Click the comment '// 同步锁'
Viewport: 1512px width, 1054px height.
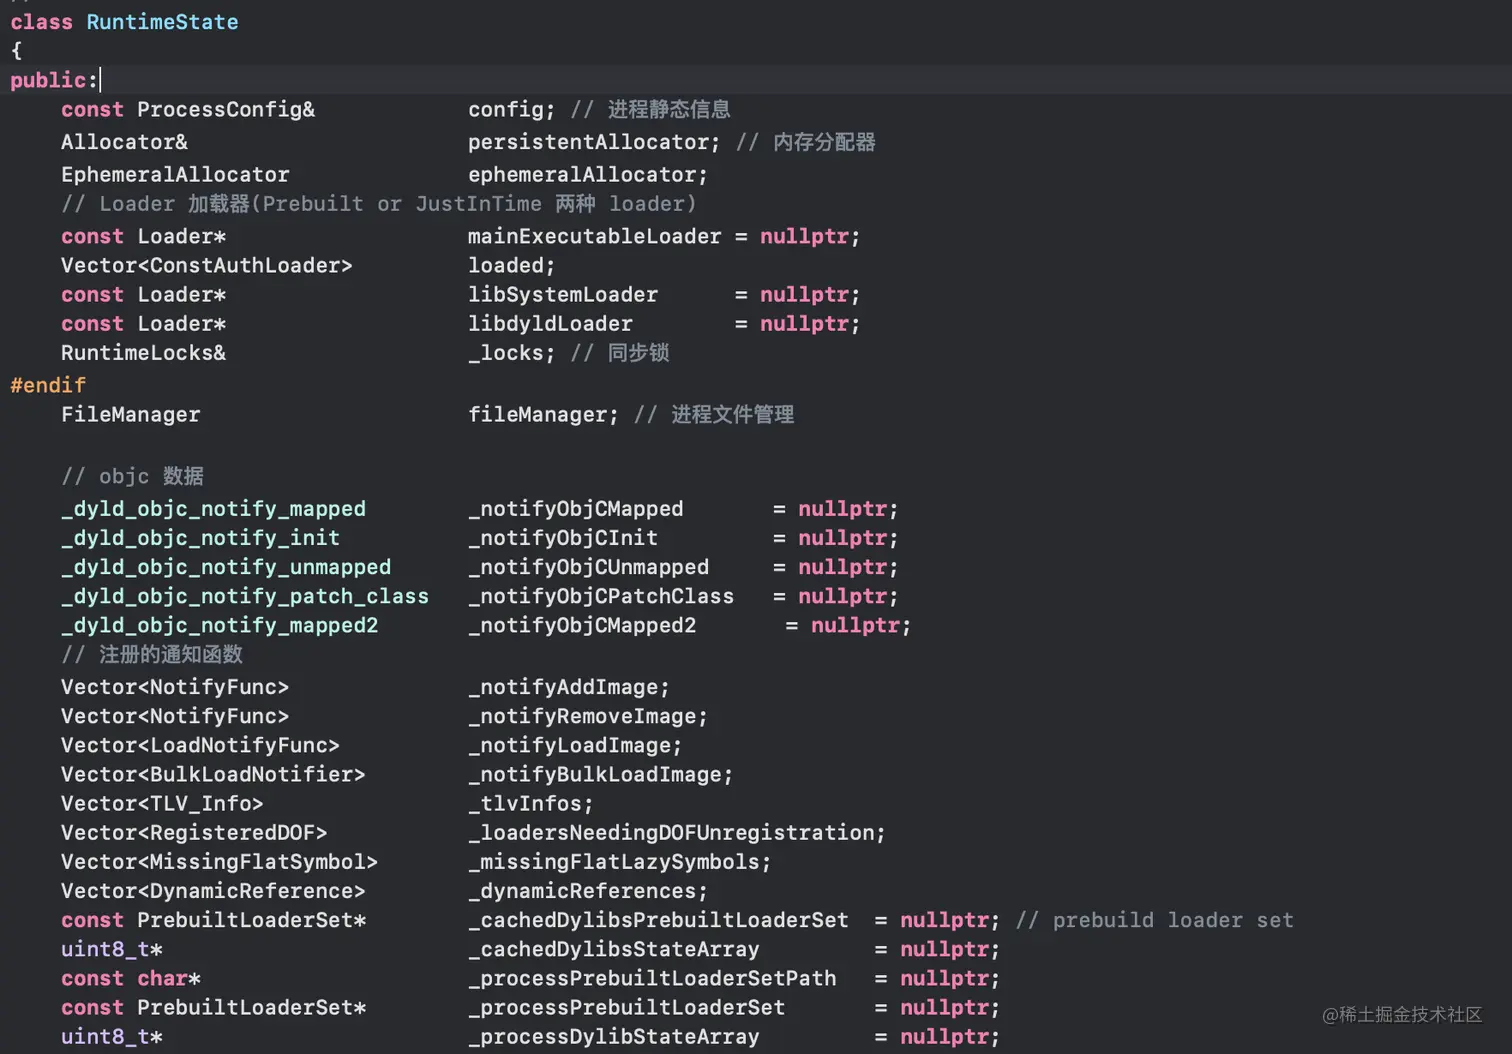(620, 353)
